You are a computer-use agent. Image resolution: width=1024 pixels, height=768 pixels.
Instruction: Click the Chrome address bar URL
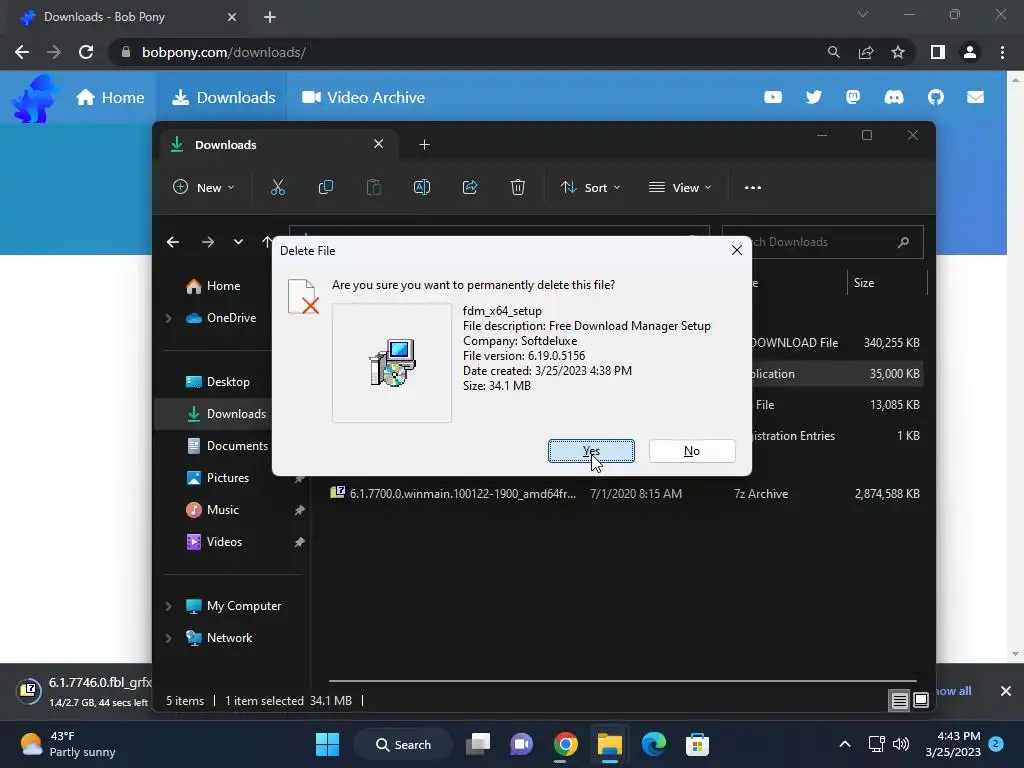223,52
